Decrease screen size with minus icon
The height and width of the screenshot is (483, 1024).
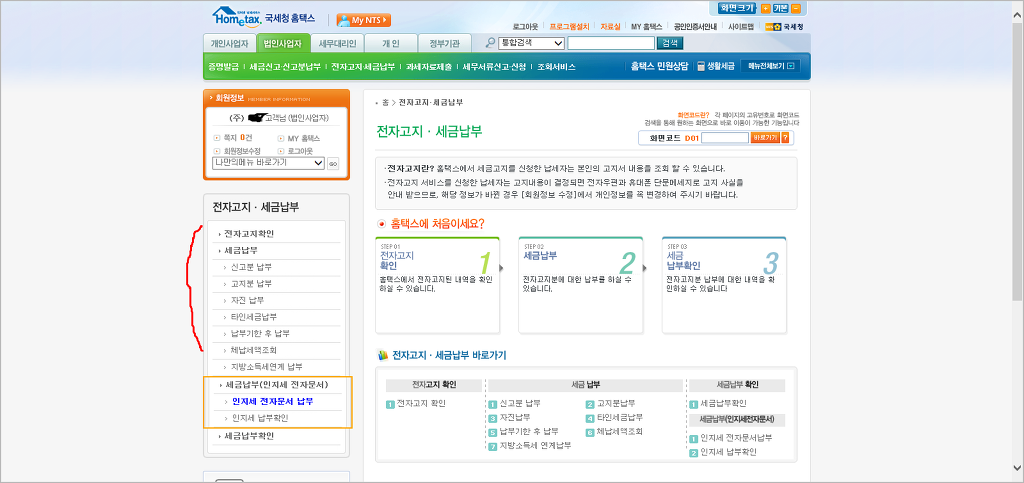(795, 8)
